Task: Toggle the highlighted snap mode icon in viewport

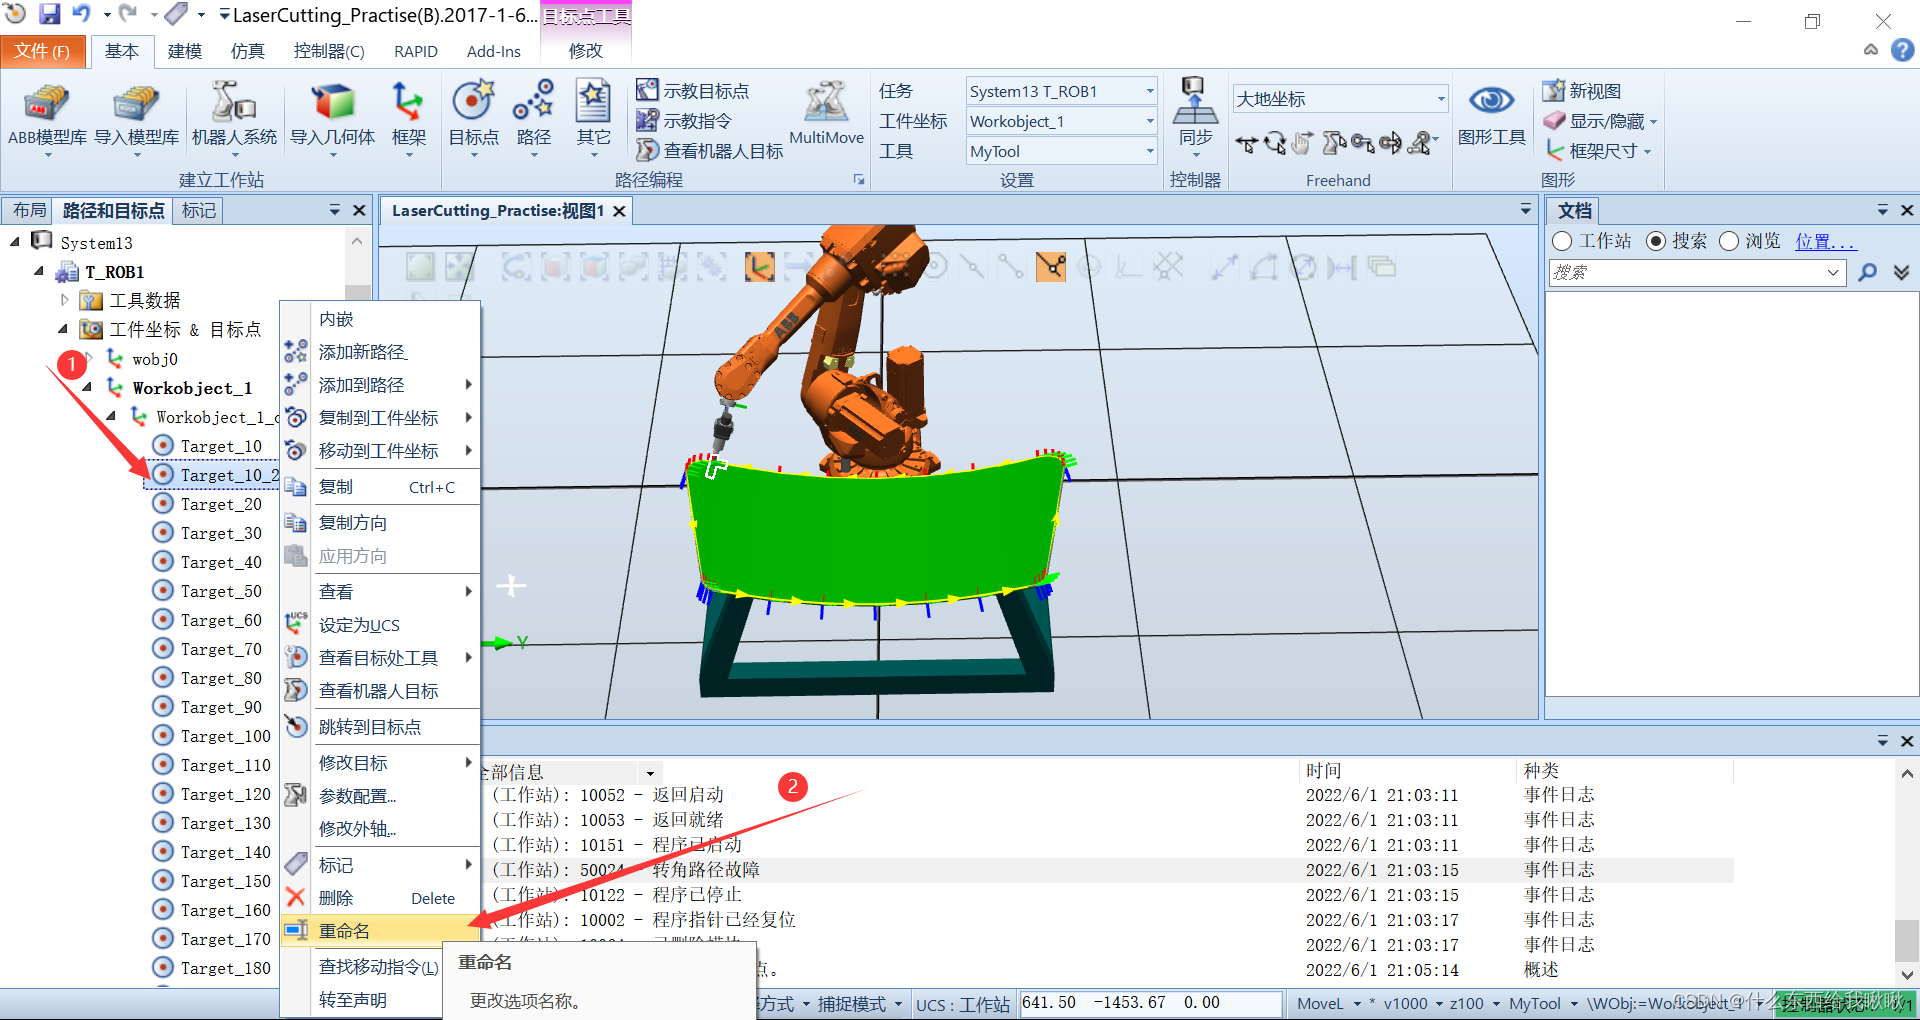Action: click(1051, 267)
